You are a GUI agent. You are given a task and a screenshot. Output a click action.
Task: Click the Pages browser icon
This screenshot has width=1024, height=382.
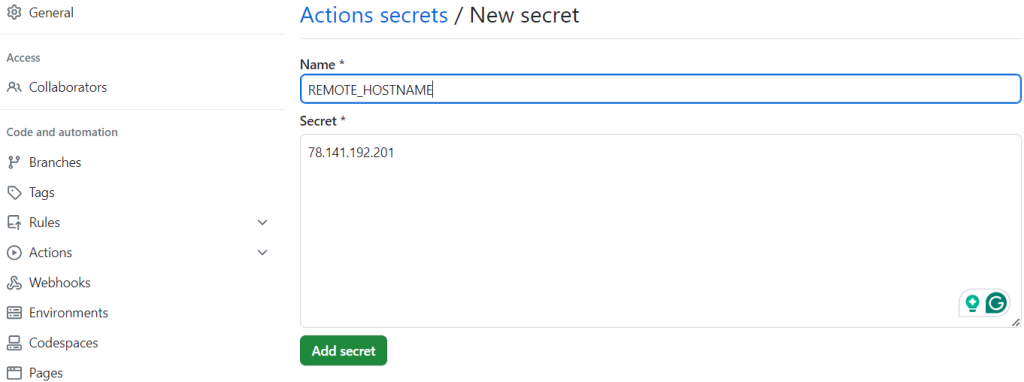click(14, 373)
